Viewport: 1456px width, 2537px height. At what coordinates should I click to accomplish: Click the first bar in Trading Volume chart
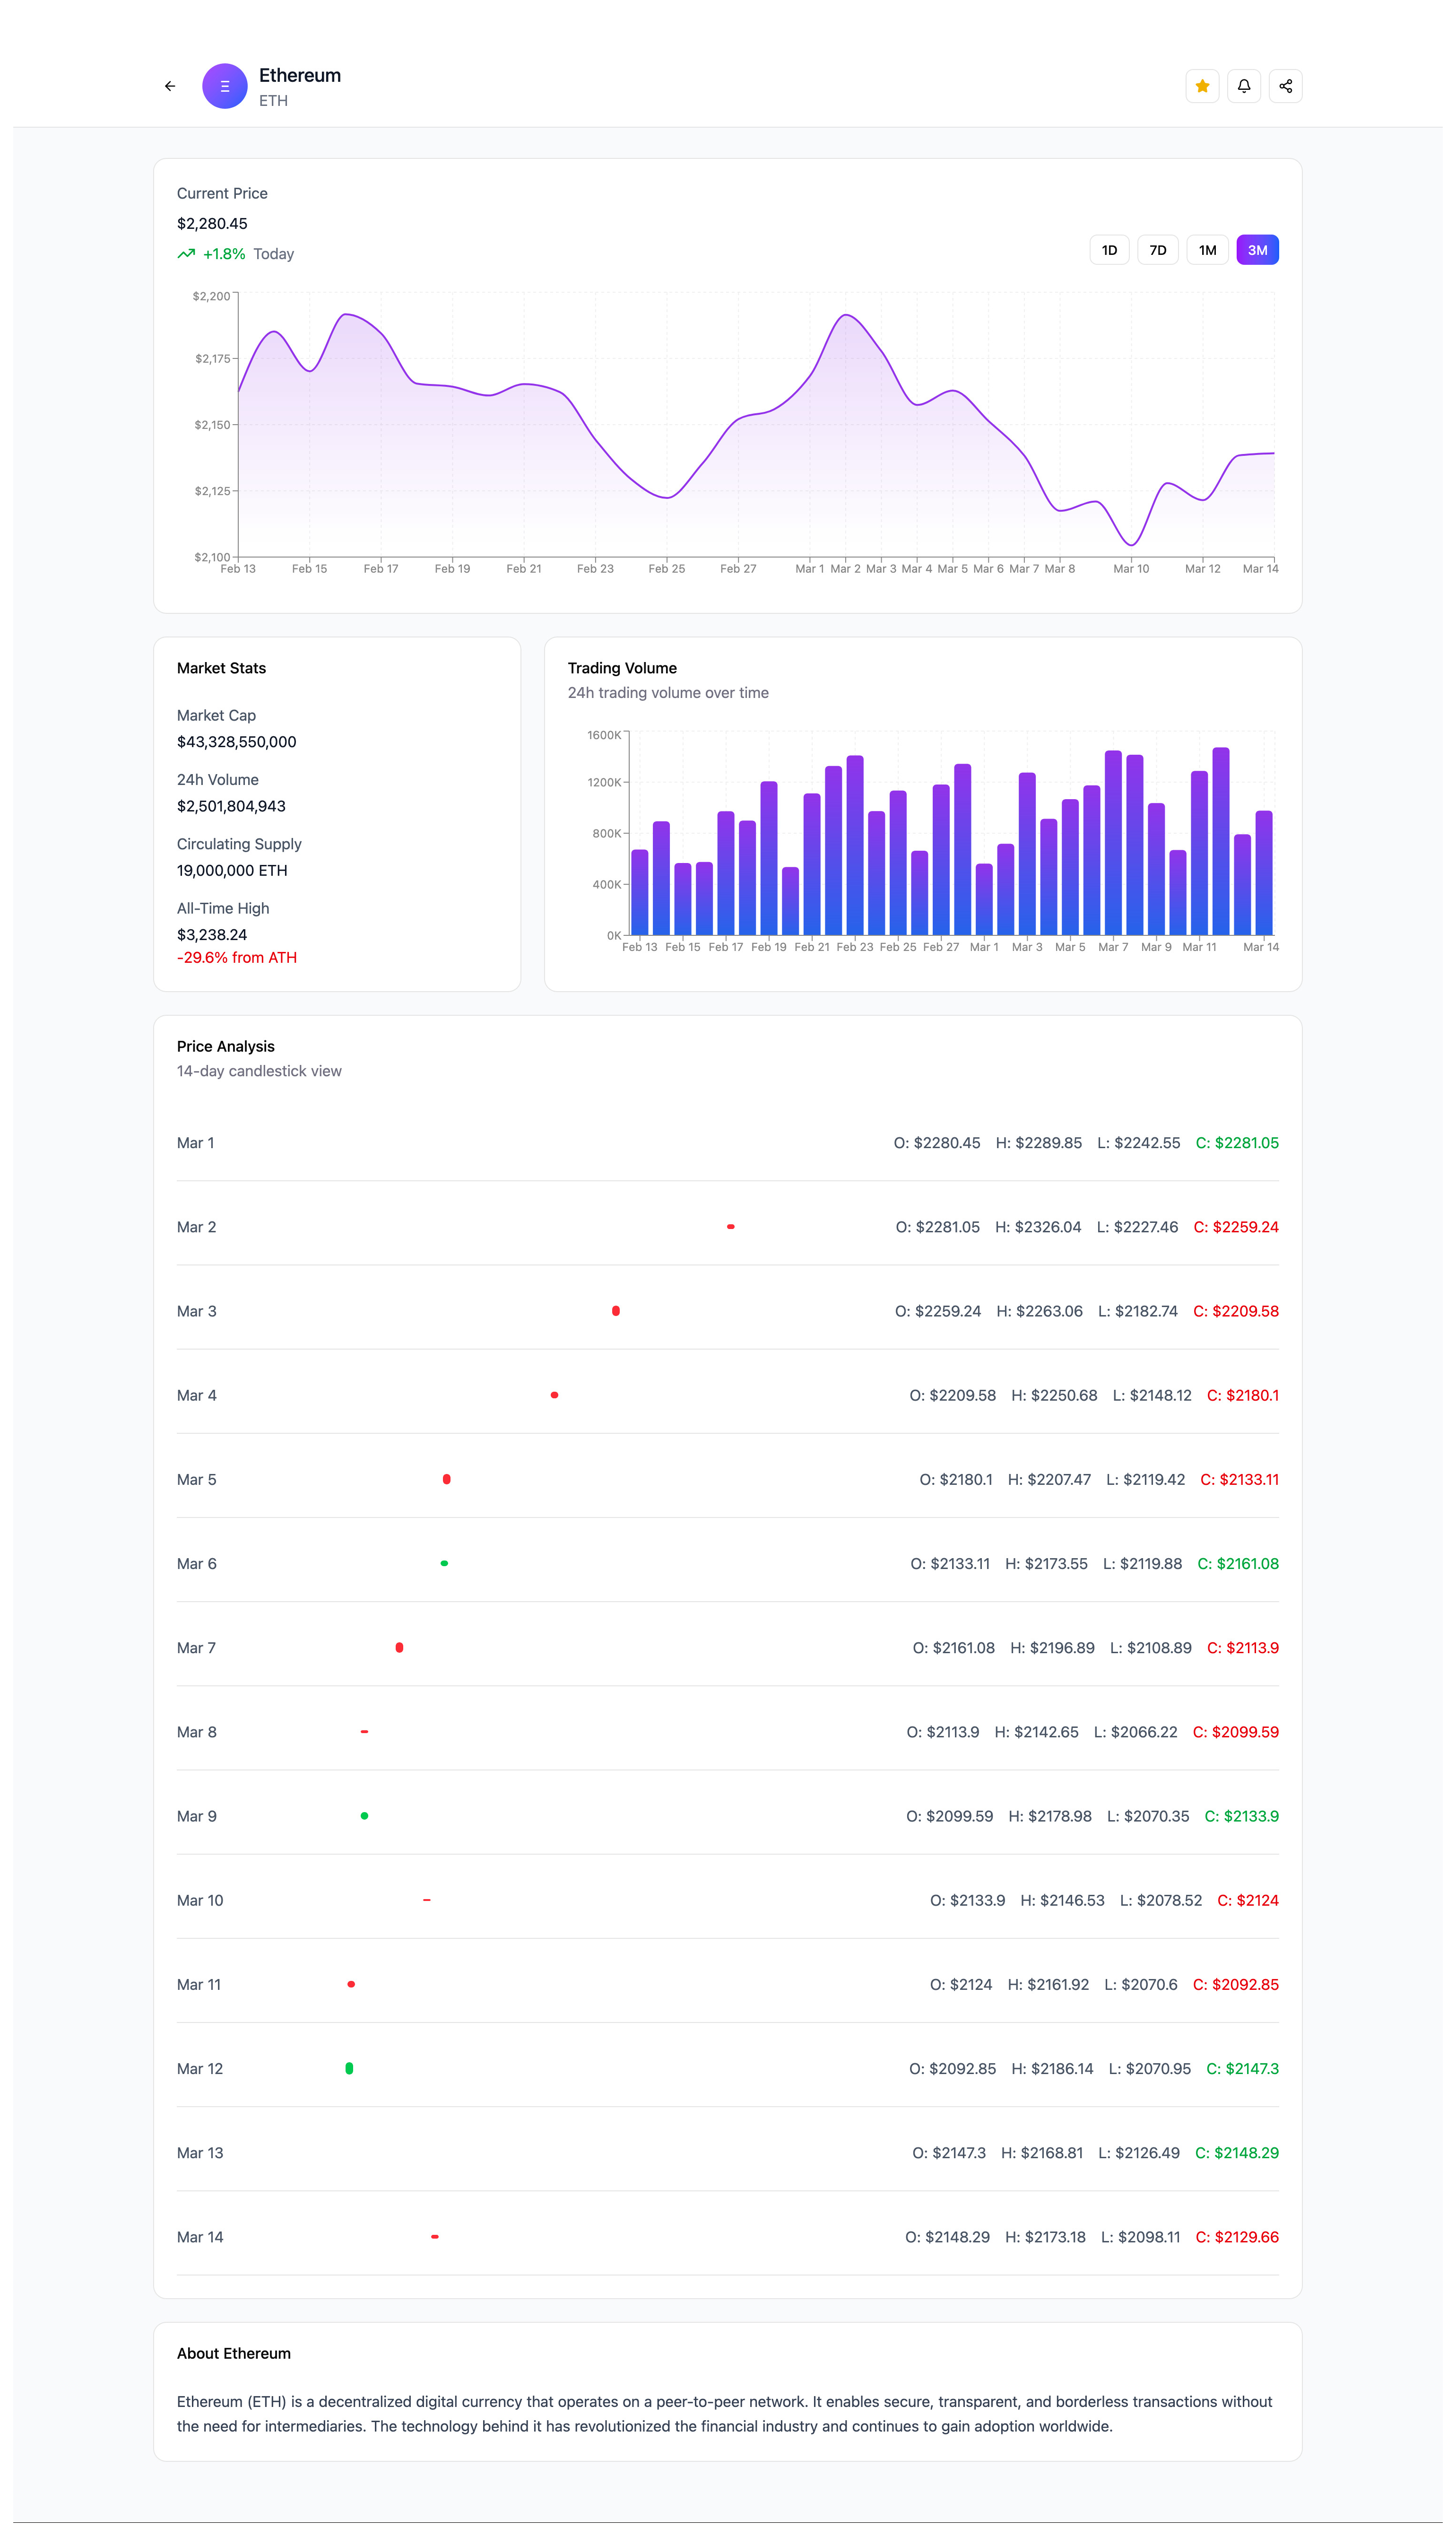pyautogui.click(x=640, y=892)
